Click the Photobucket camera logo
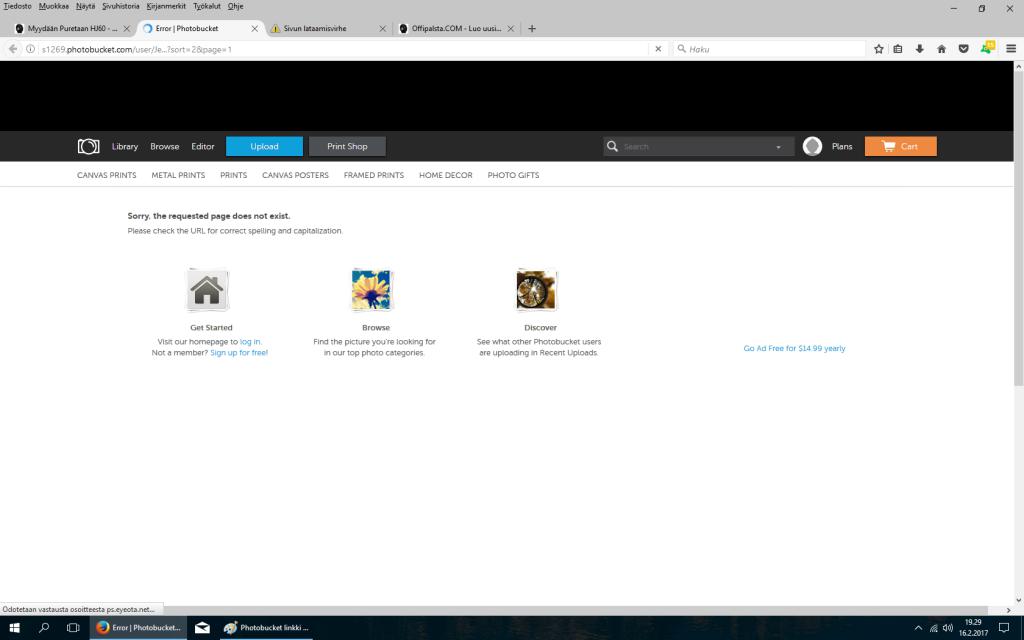This screenshot has height=640, width=1024. [x=88, y=146]
